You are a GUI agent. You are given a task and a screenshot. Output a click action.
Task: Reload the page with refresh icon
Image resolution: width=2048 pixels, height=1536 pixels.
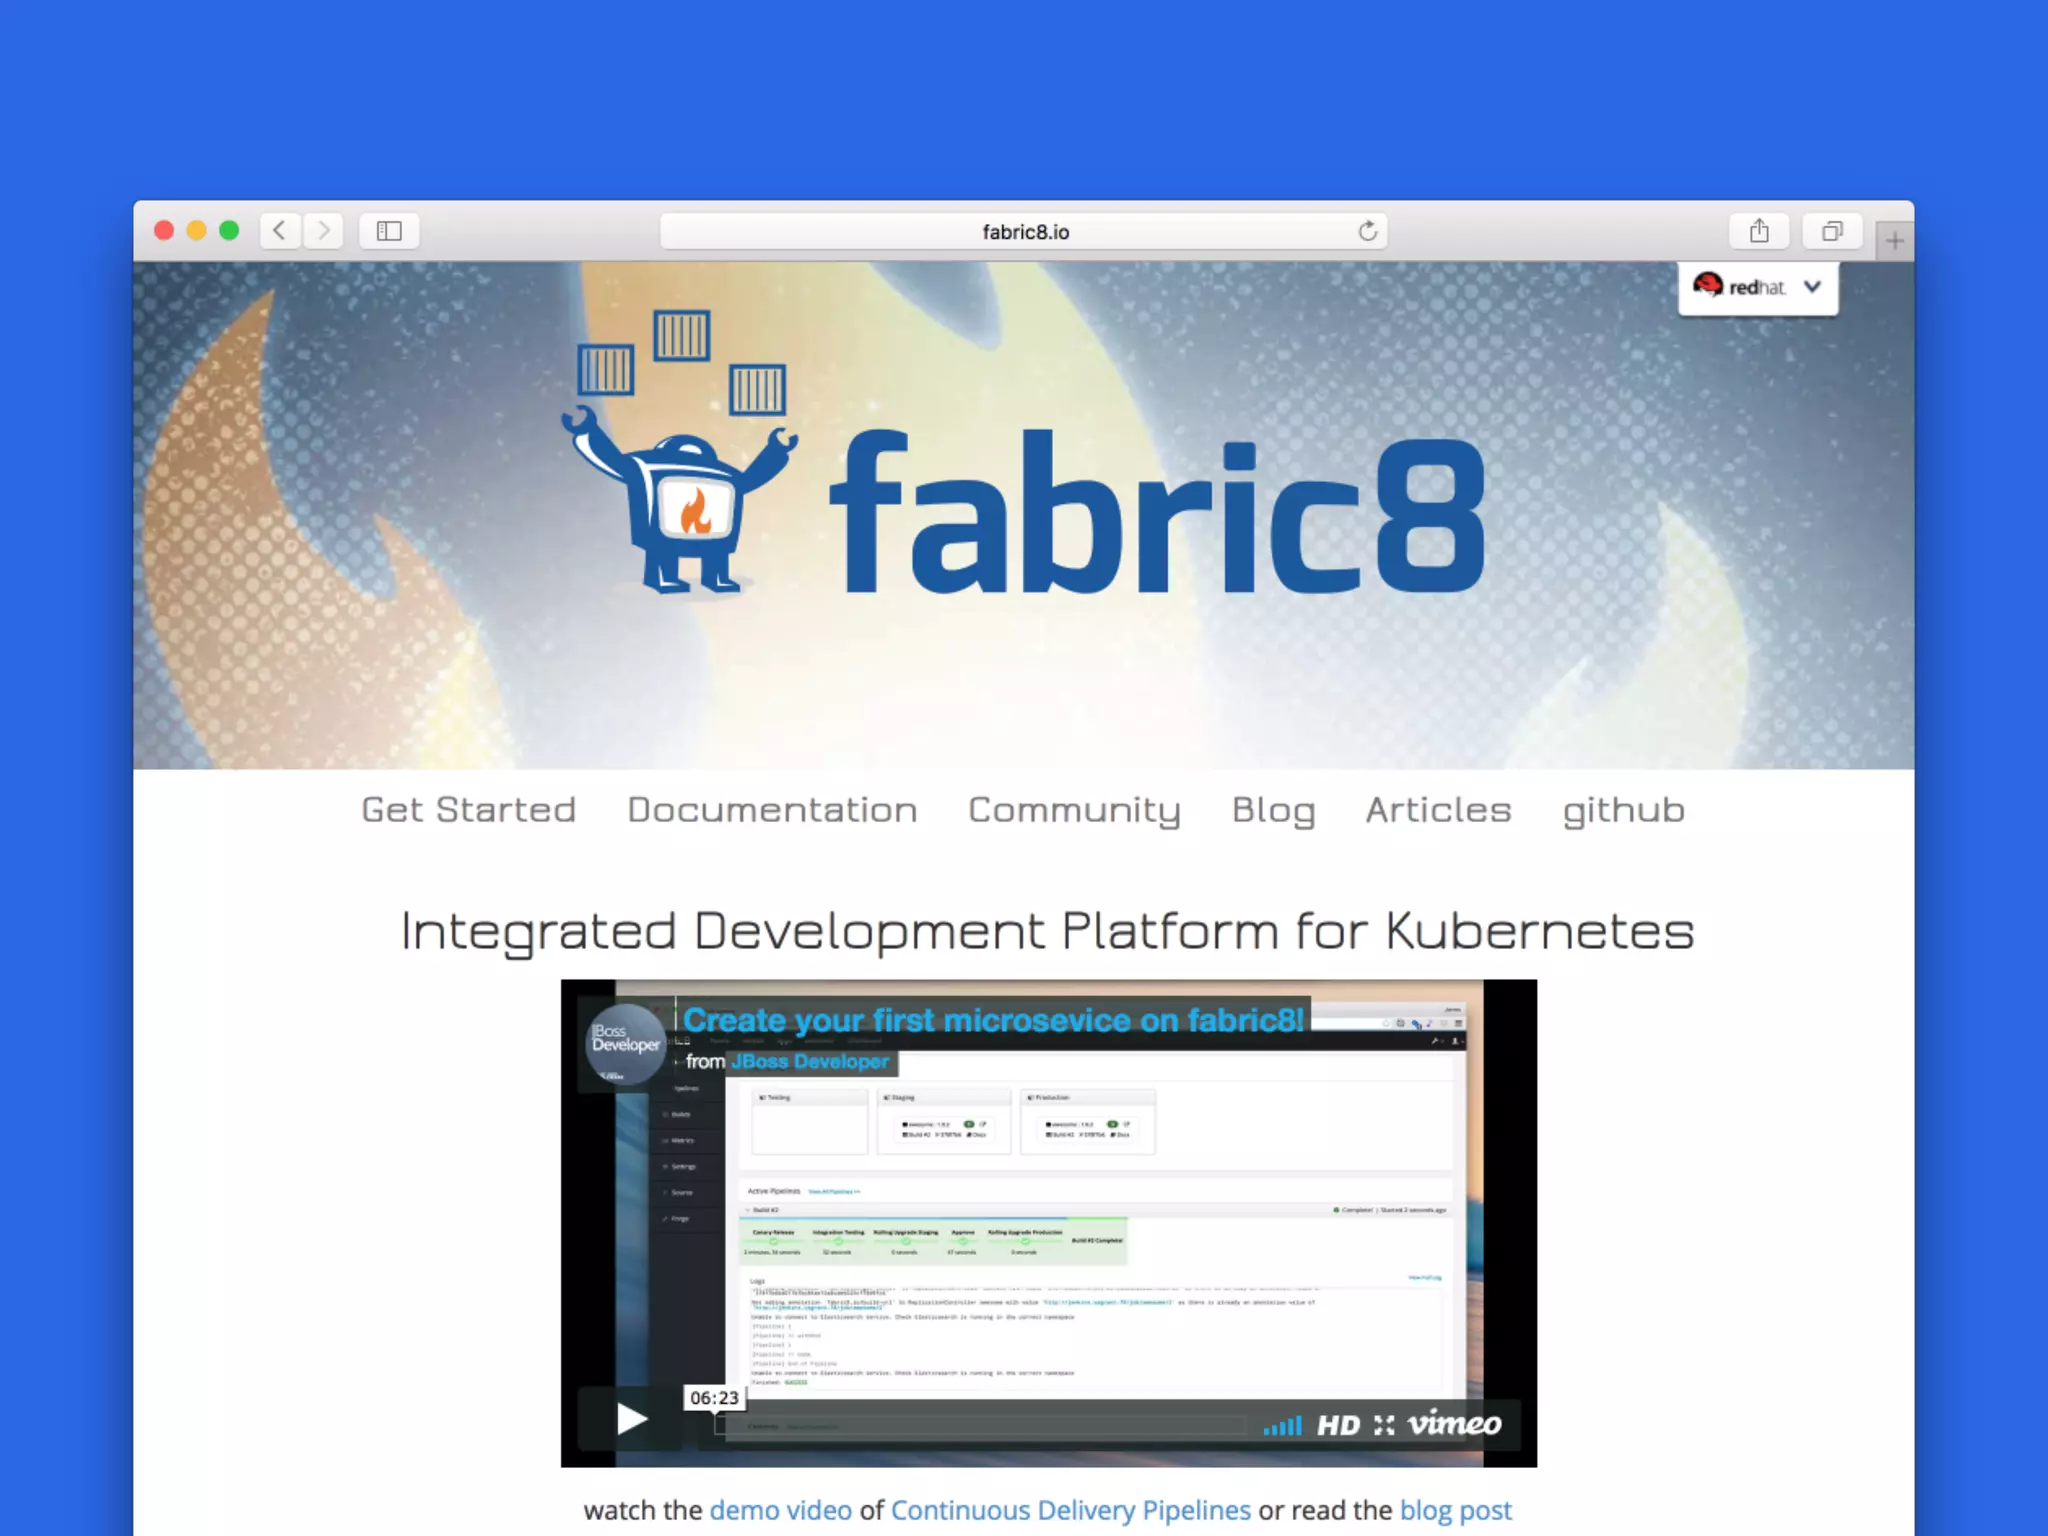(1367, 232)
